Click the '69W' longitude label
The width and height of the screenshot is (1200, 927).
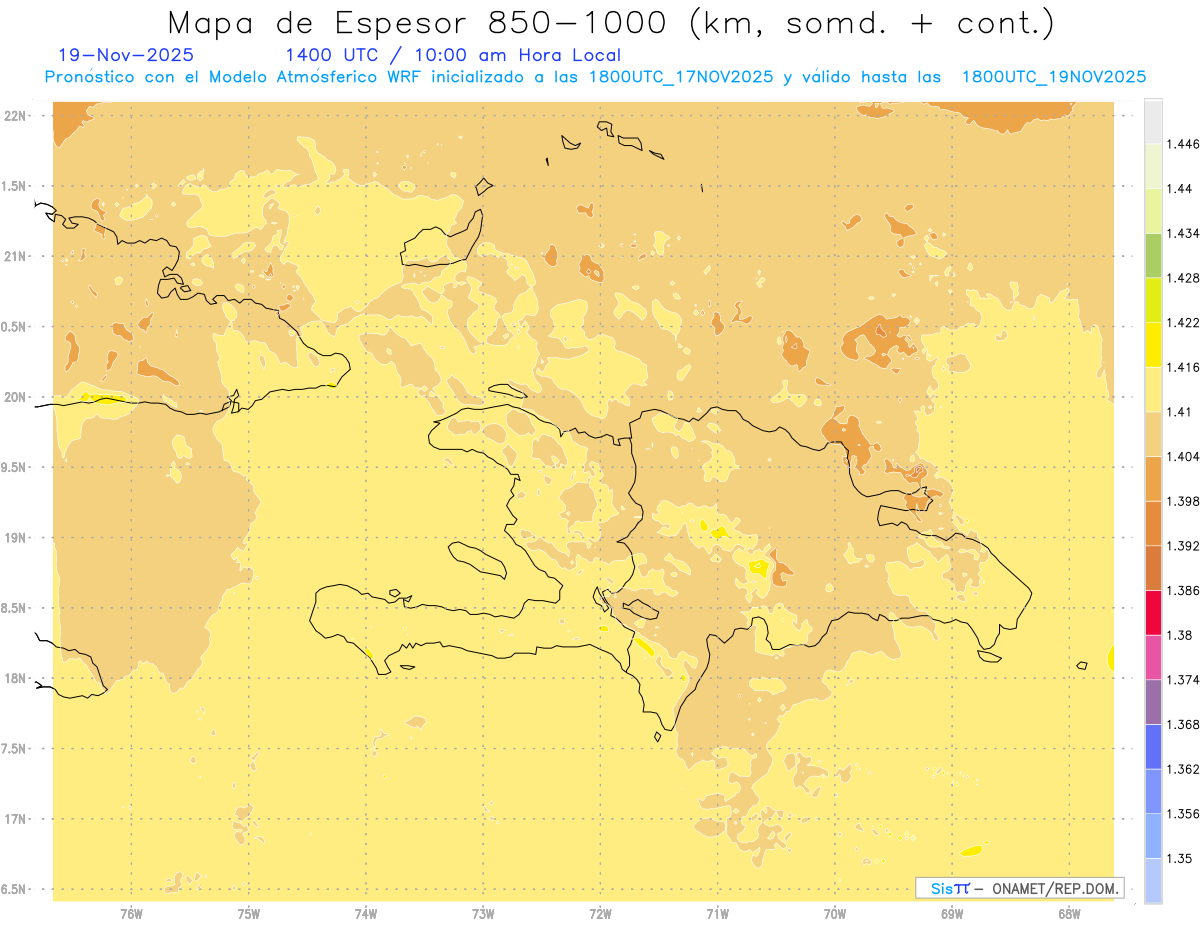pos(952,914)
